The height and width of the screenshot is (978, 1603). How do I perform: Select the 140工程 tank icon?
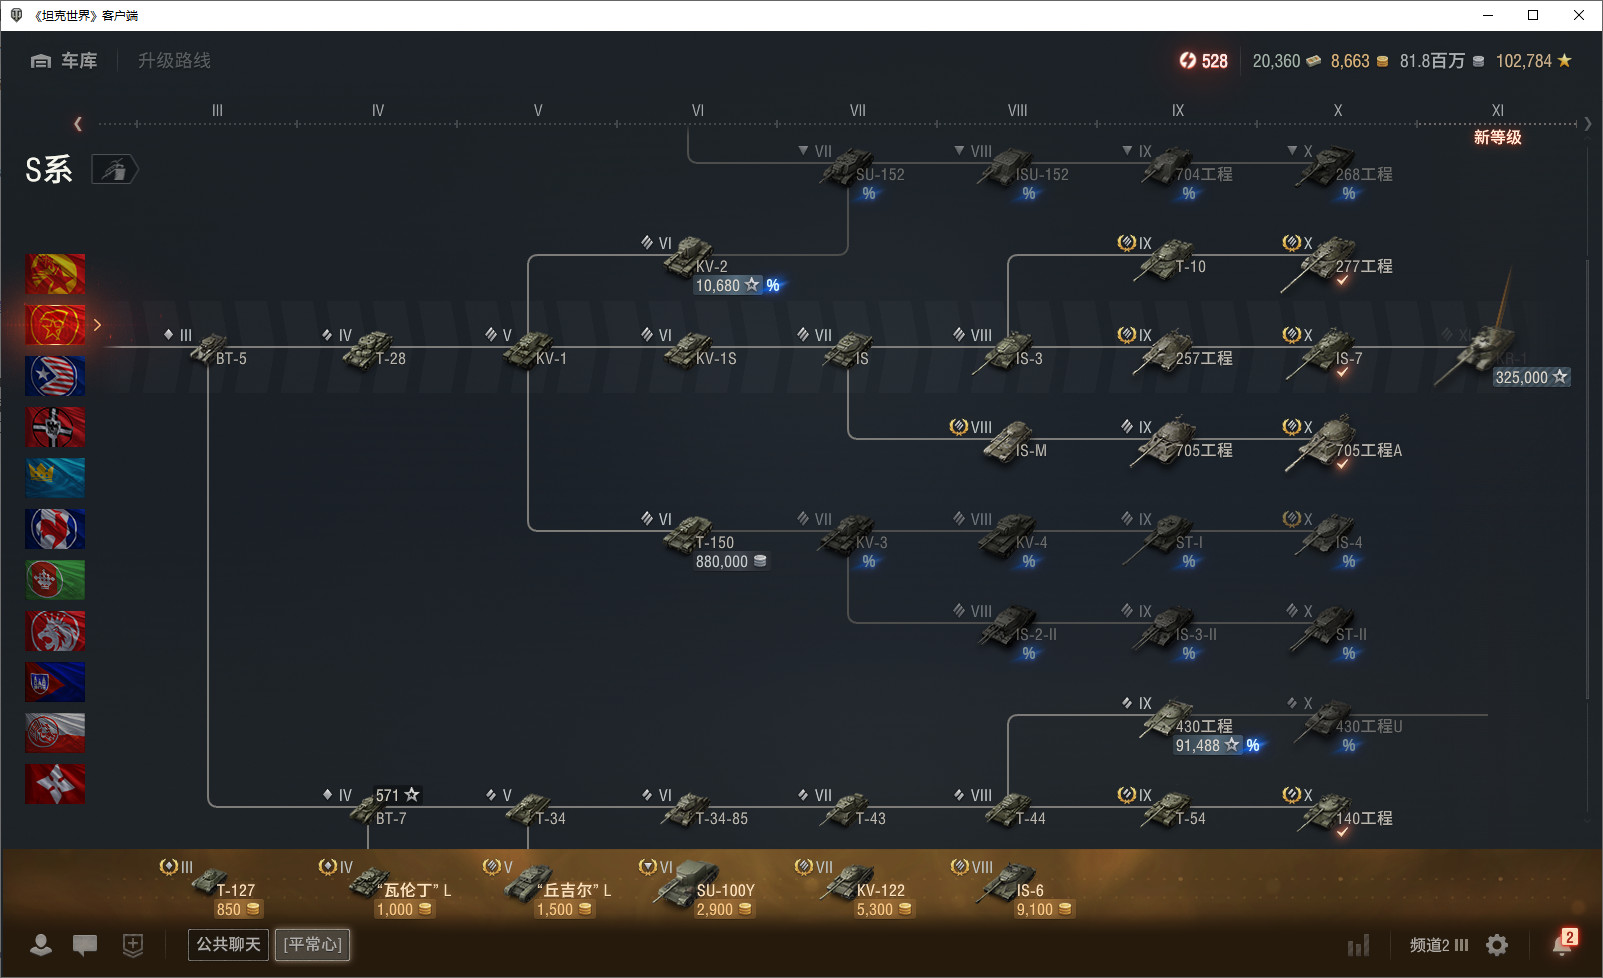click(x=1326, y=810)
